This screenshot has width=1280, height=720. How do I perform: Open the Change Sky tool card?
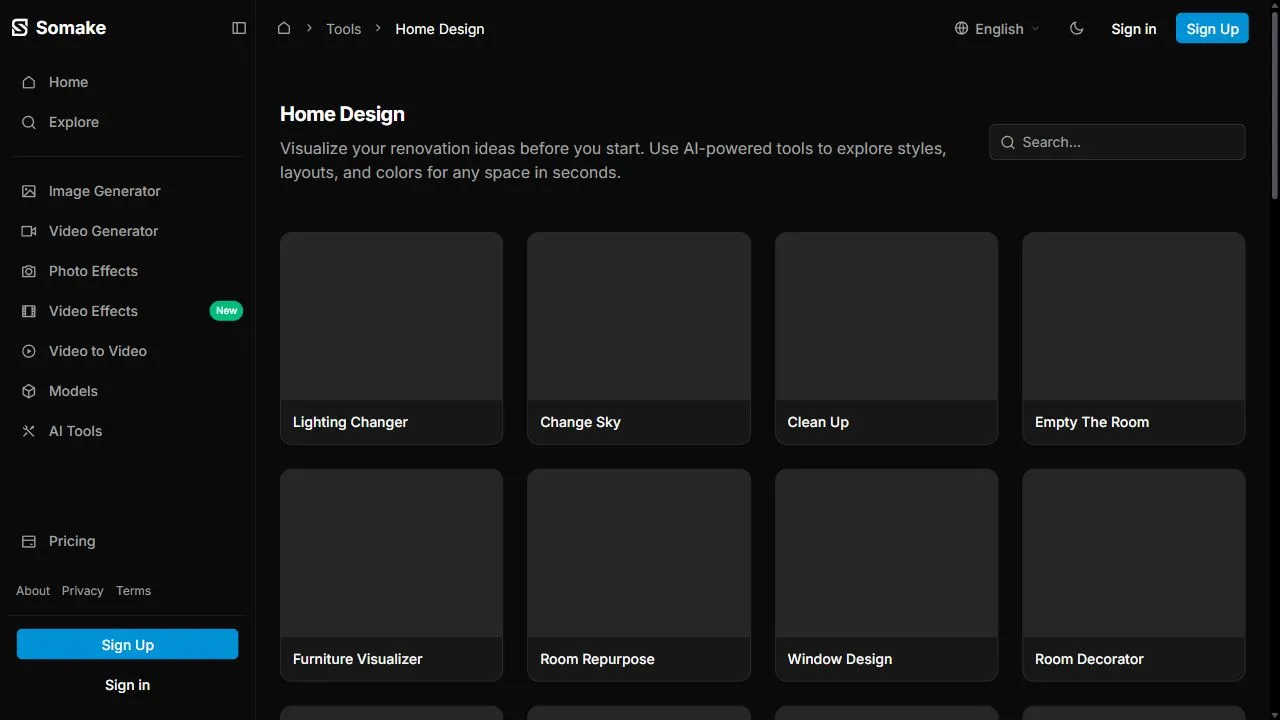(x=639, y=338)
